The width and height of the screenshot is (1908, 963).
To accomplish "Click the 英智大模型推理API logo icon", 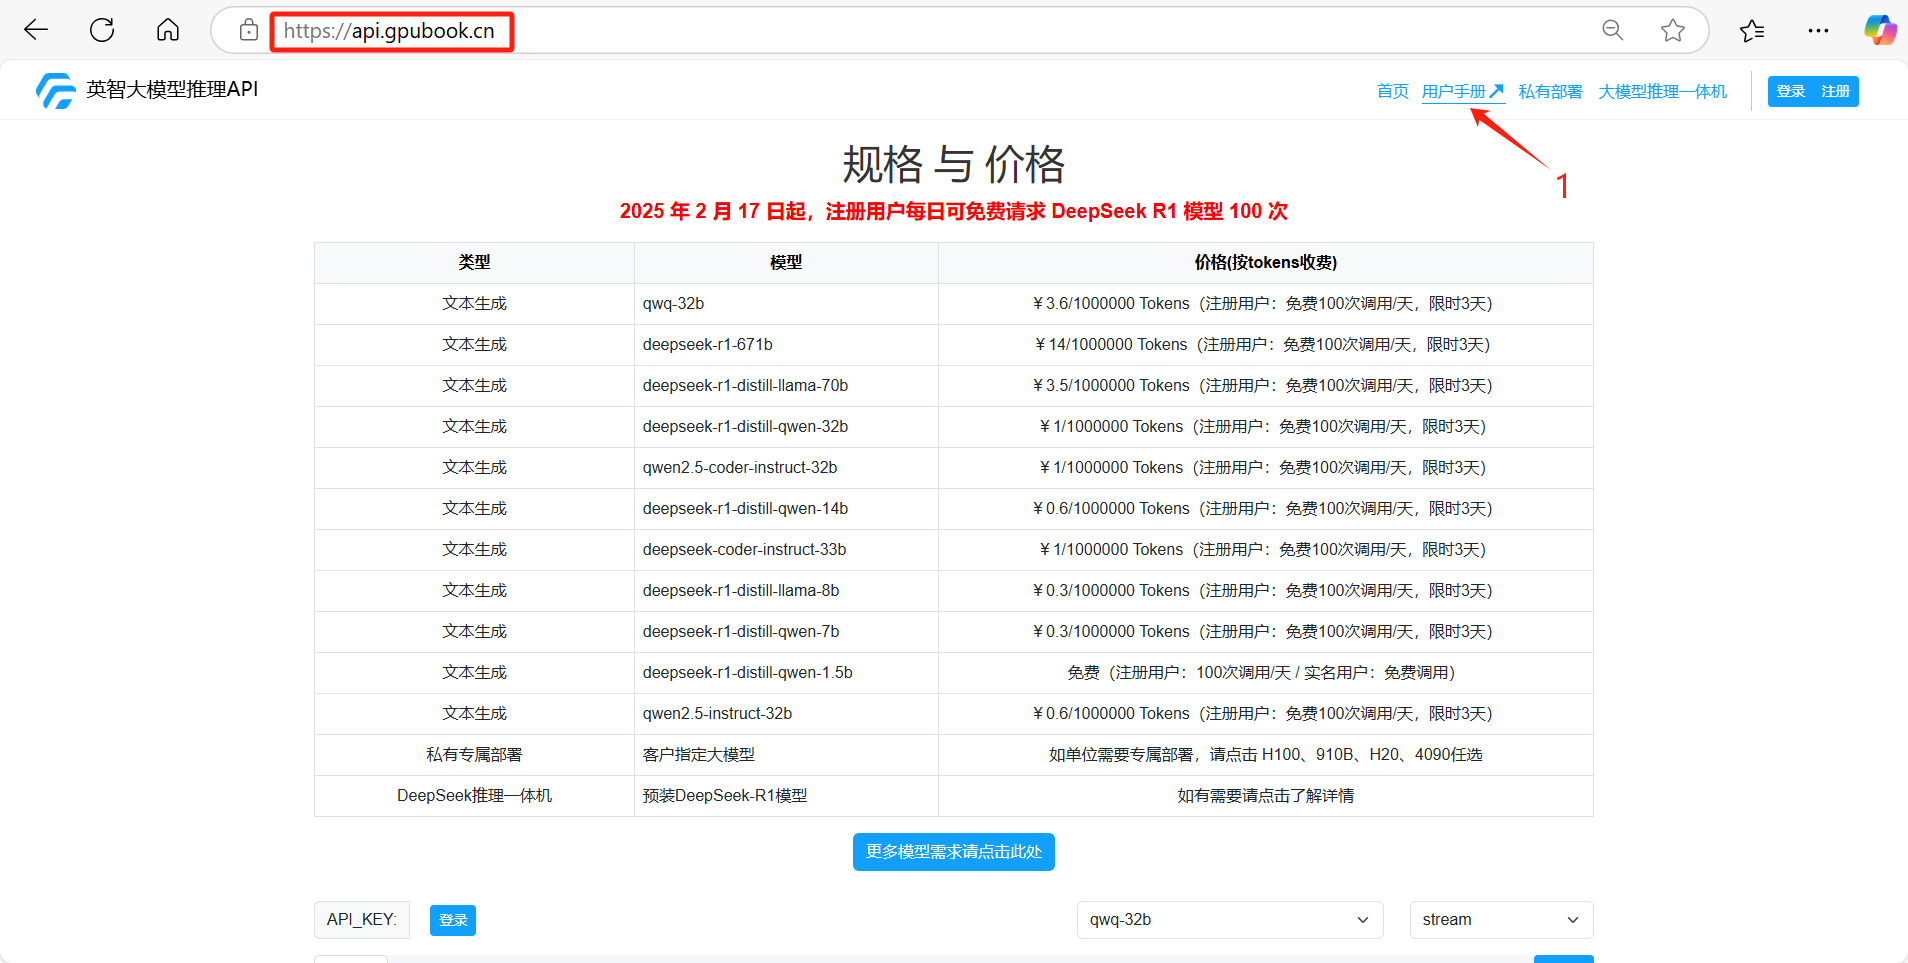I will [56, 90].
